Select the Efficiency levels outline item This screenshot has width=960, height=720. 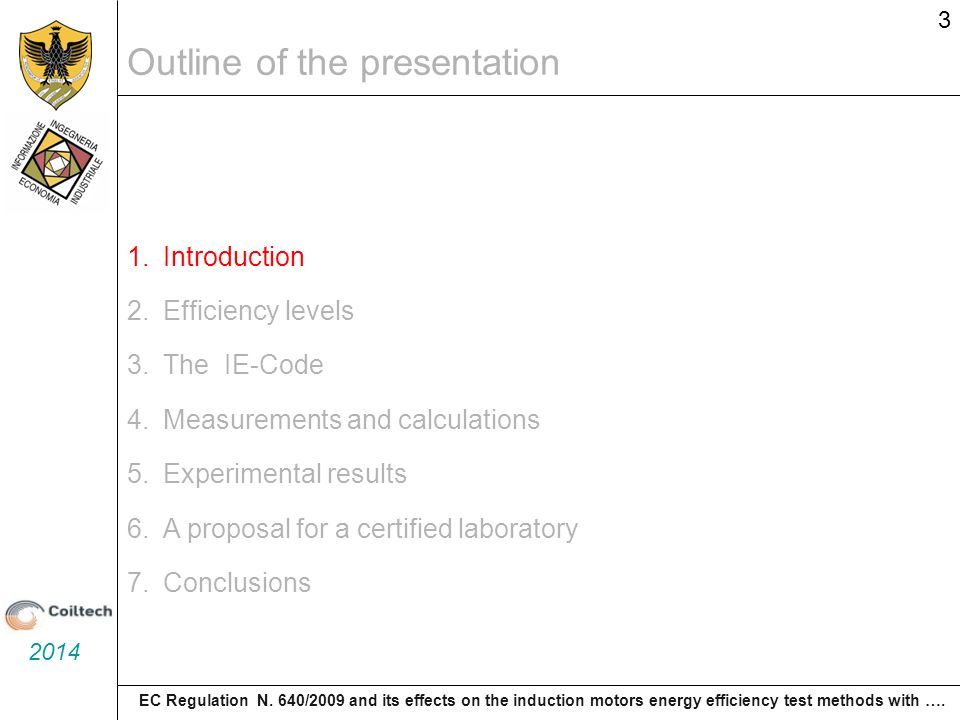point(258,311)
